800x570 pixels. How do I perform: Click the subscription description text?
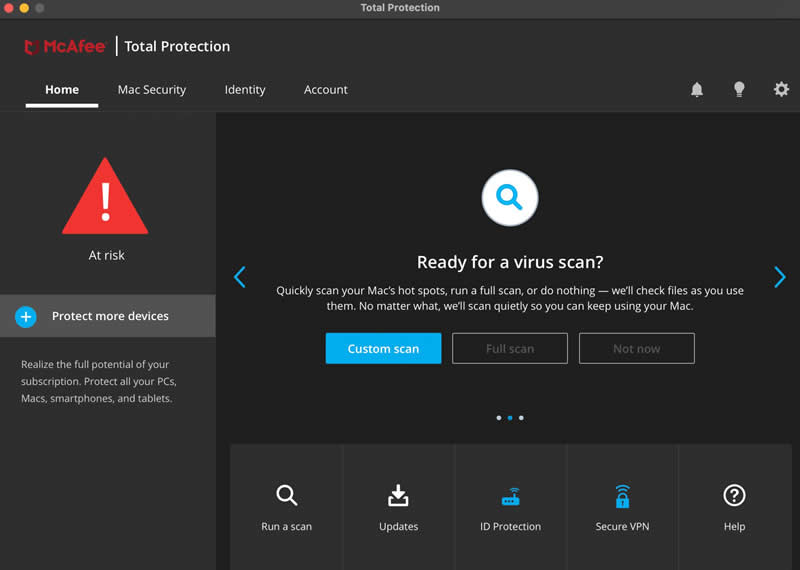(x=98, y=381)
